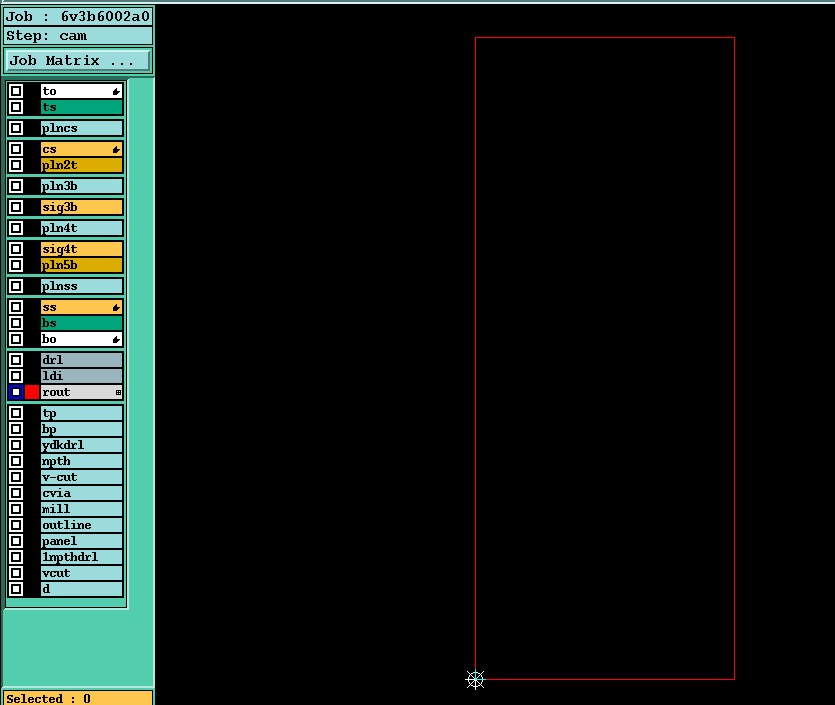Toggle display checkbox for layer cs
The width and height of the screenshot is (835, 705).
[16, 149]
